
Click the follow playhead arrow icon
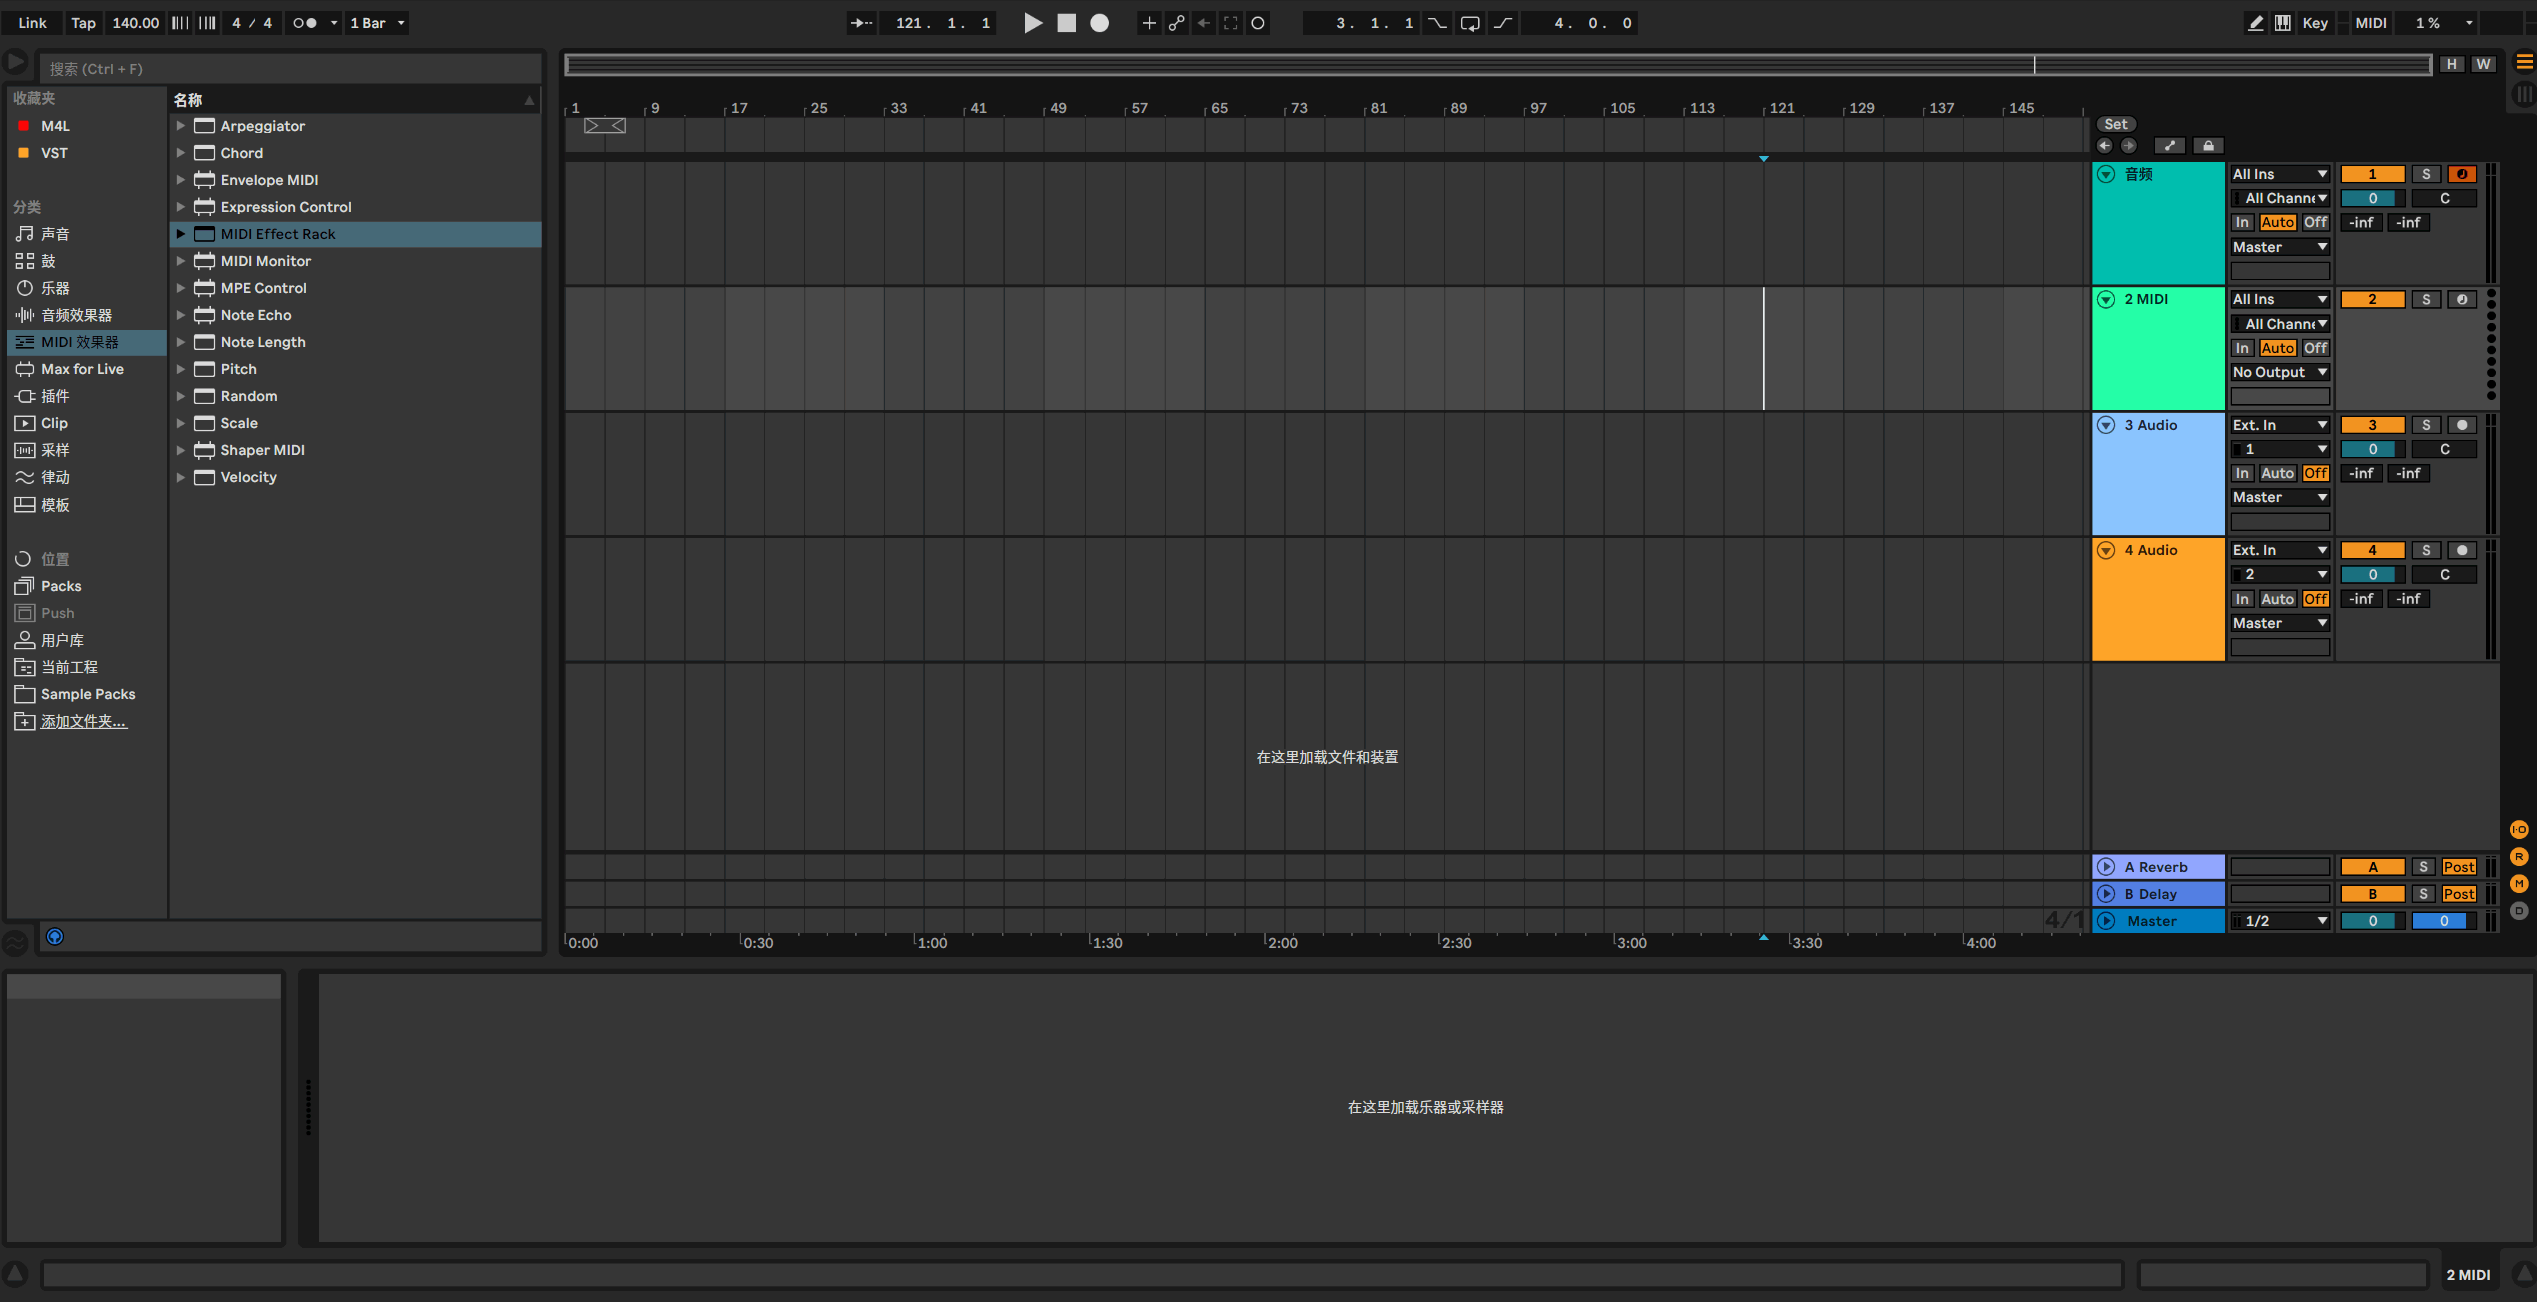(x=861, y=23)
